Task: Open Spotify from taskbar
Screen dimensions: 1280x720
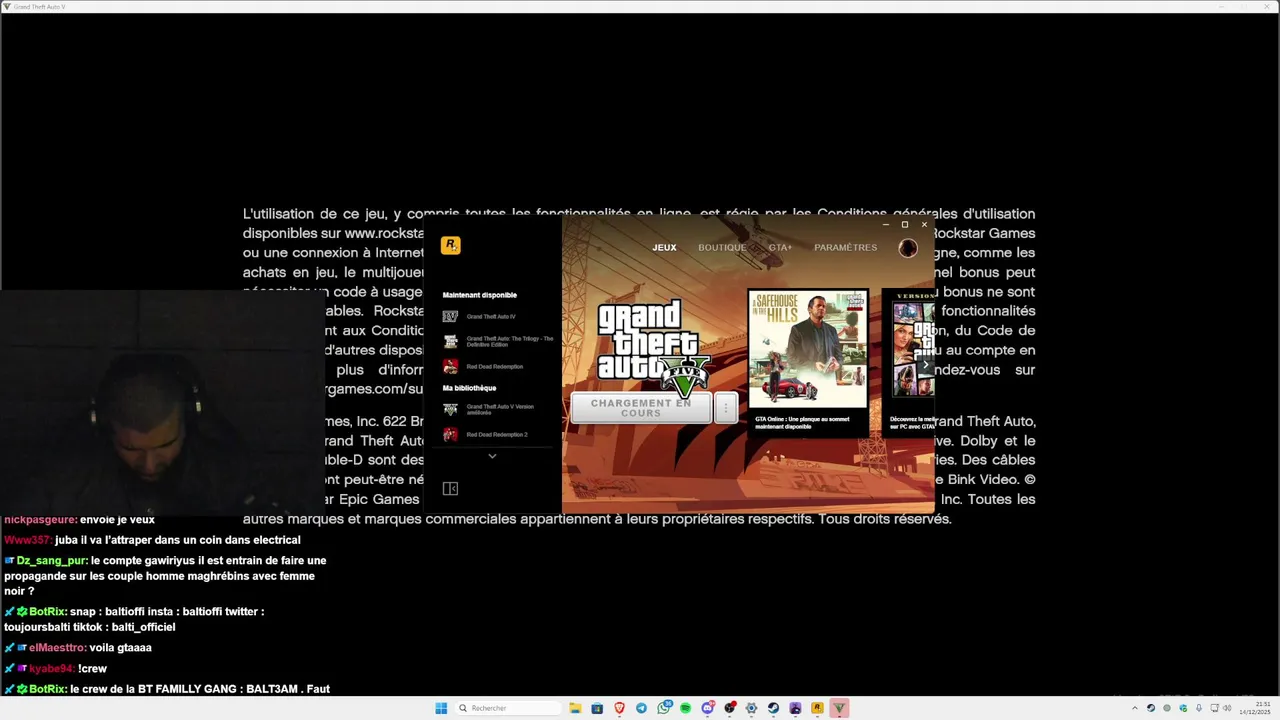Action: click(685, 708)
